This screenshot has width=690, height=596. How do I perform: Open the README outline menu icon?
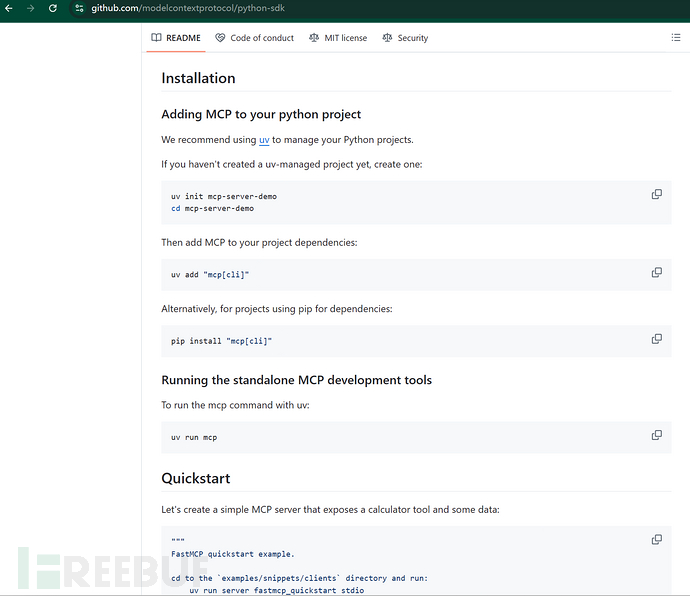tap(675, 38)
